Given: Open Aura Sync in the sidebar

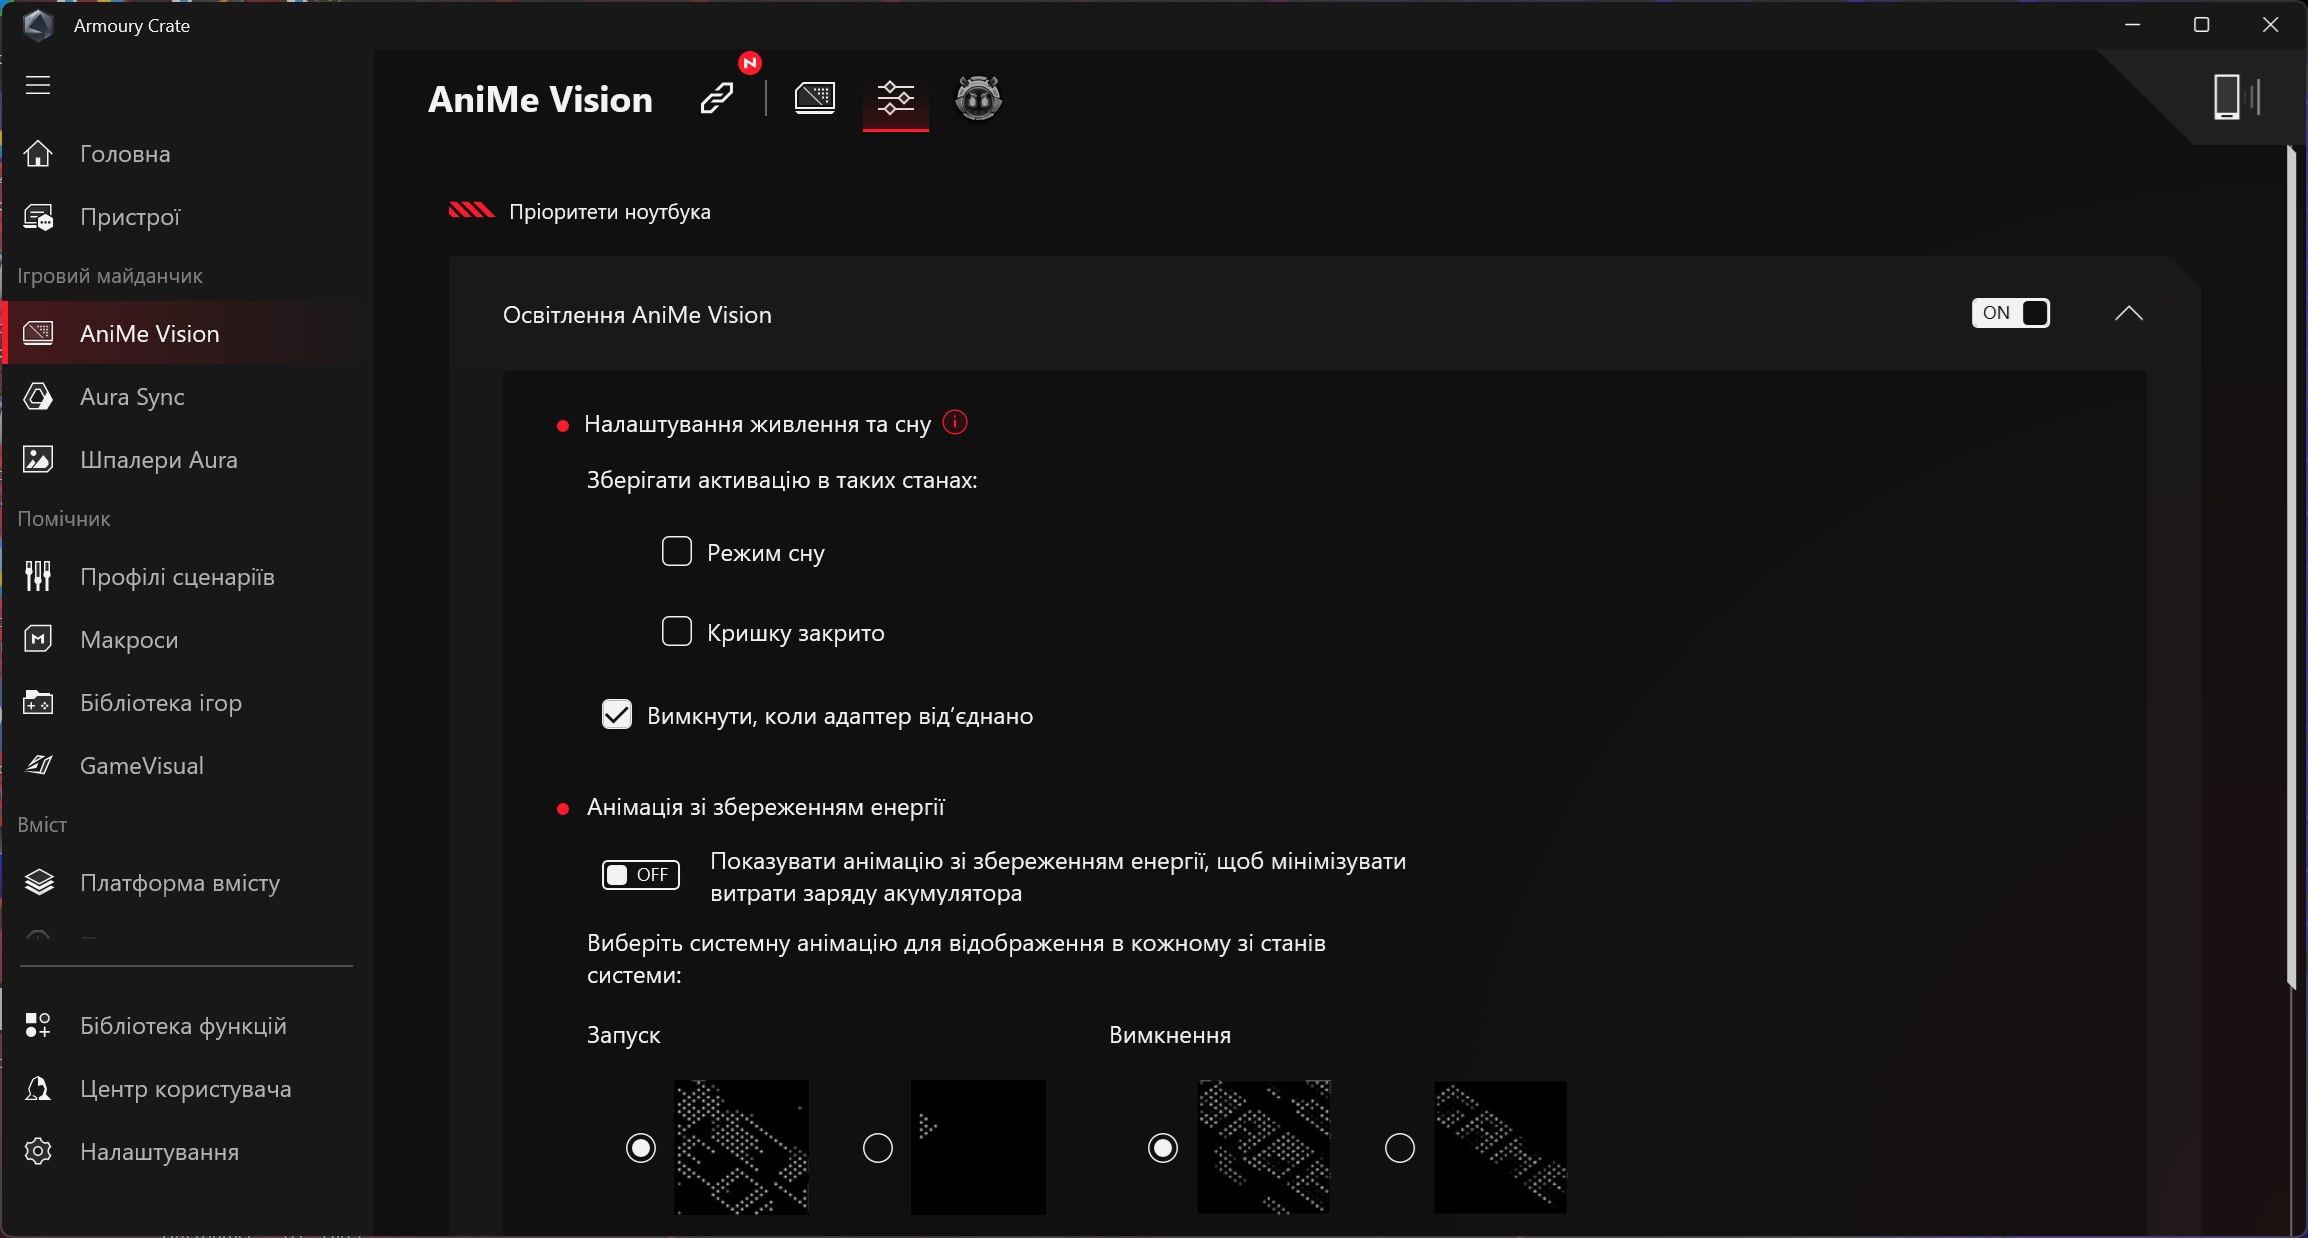Looking at the screenshot, I should [132, 397].
